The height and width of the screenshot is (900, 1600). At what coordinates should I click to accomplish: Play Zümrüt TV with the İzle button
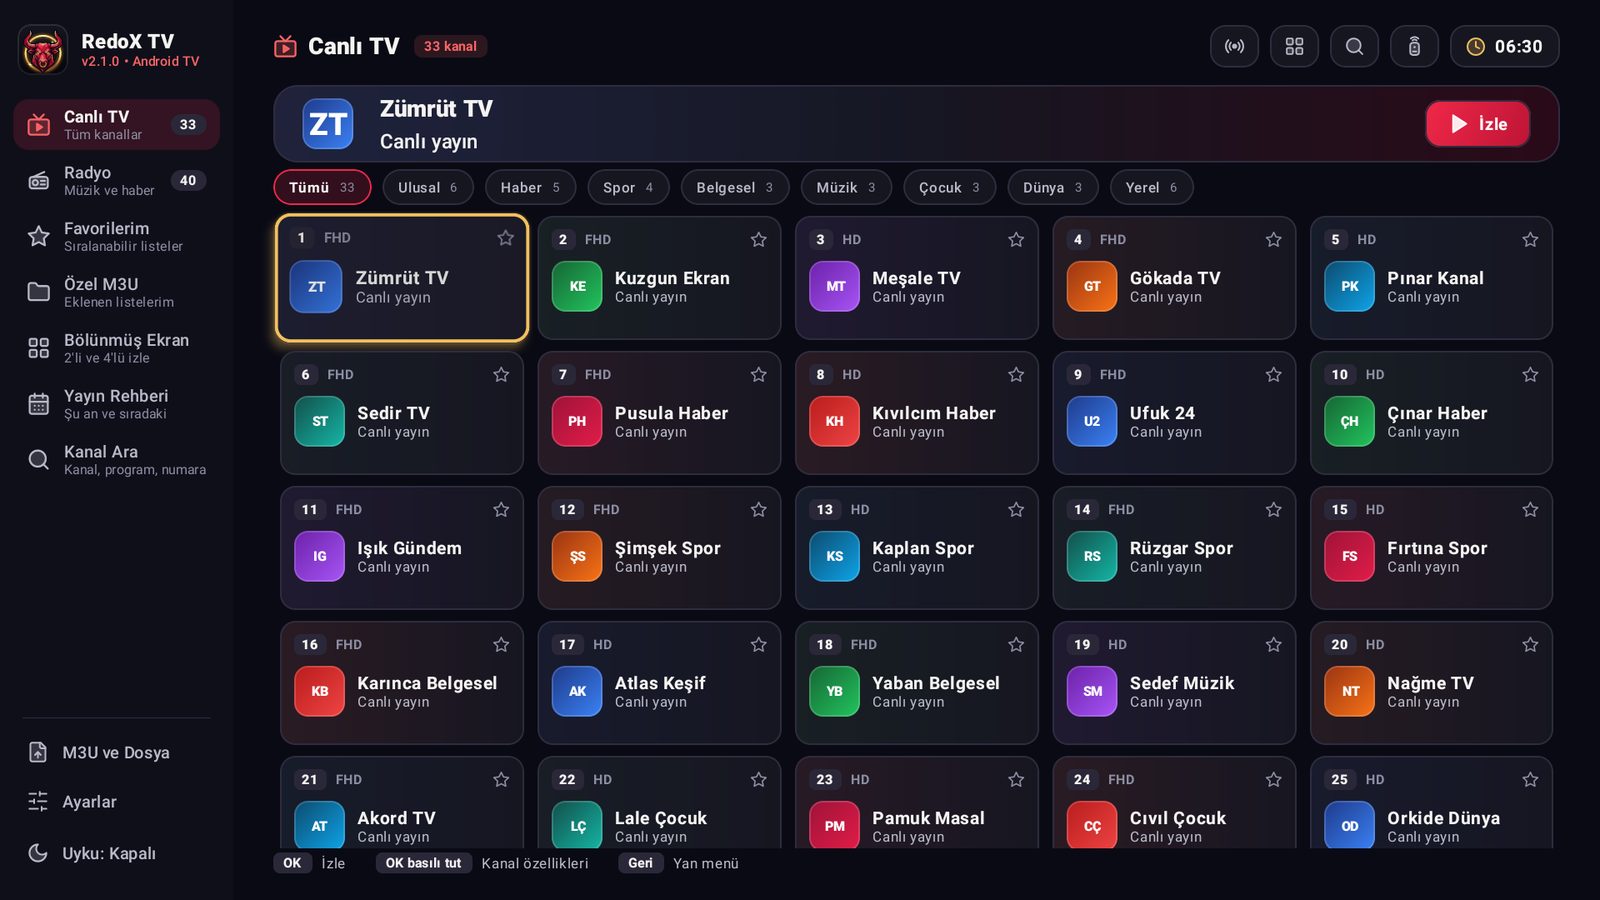pos(1477,124)
